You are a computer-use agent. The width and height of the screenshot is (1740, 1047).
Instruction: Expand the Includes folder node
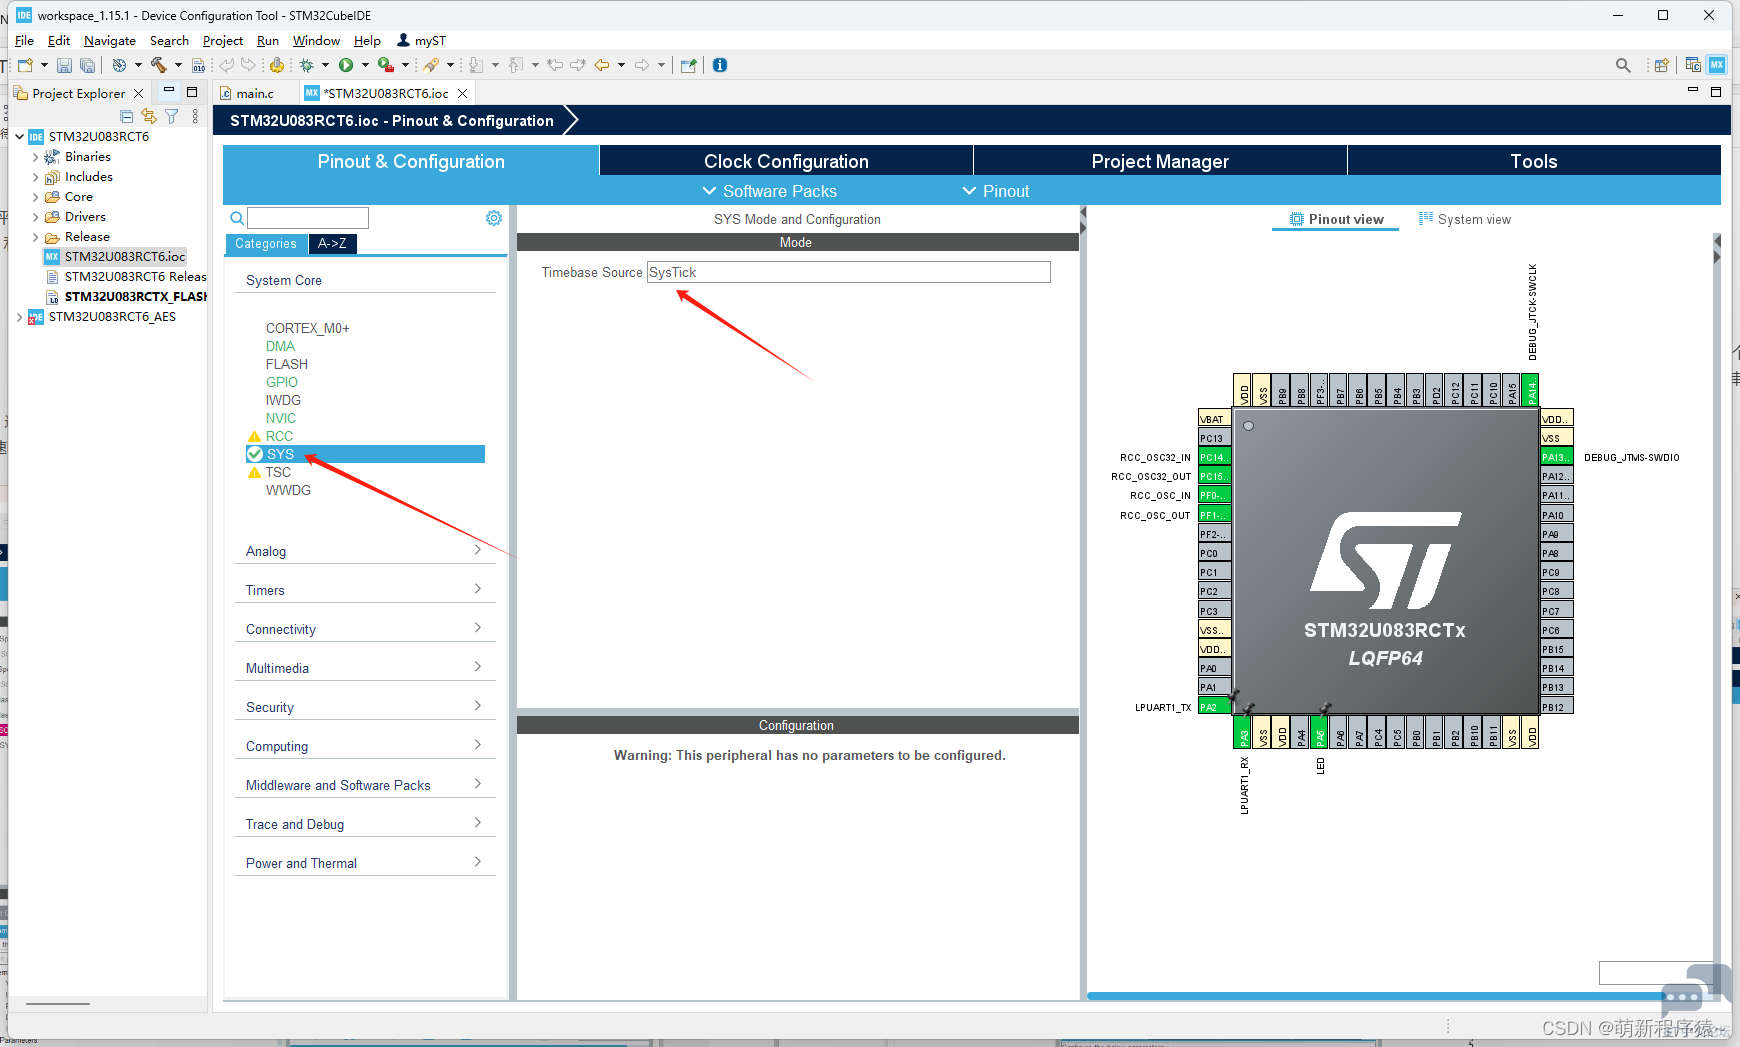pos(36,177)
